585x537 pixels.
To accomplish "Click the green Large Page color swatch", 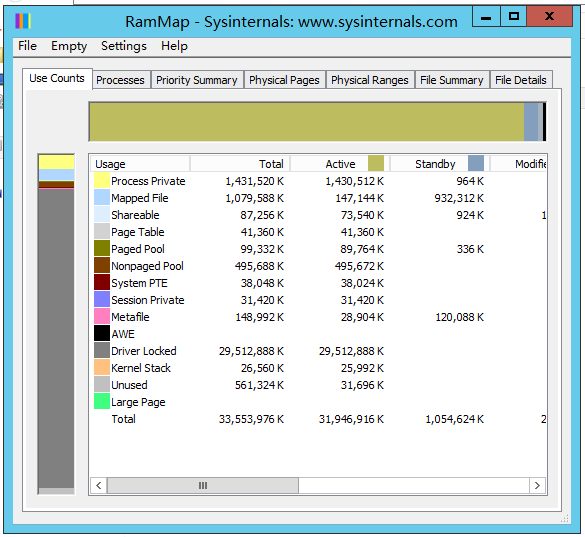I will pyautogui.click(x=101, y=402).
